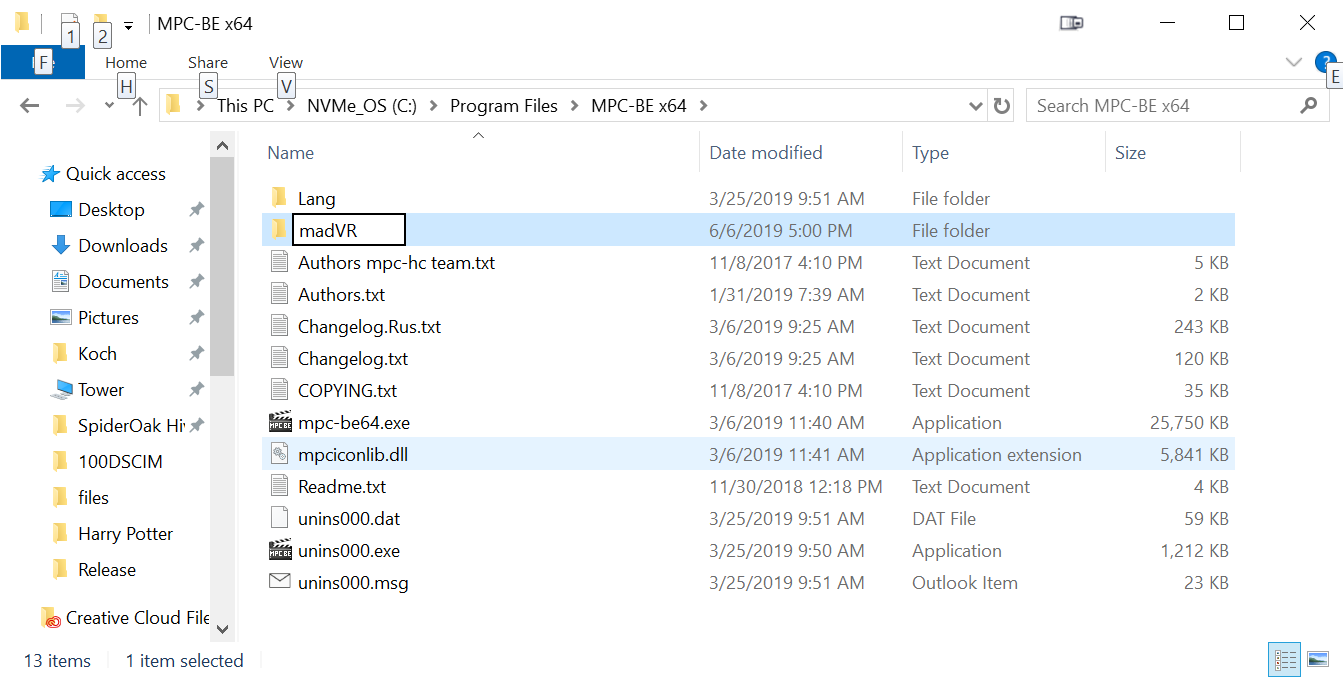The image size is (1343, 678).
Task: Open the File ribbon tab
Action: point(43,62)
